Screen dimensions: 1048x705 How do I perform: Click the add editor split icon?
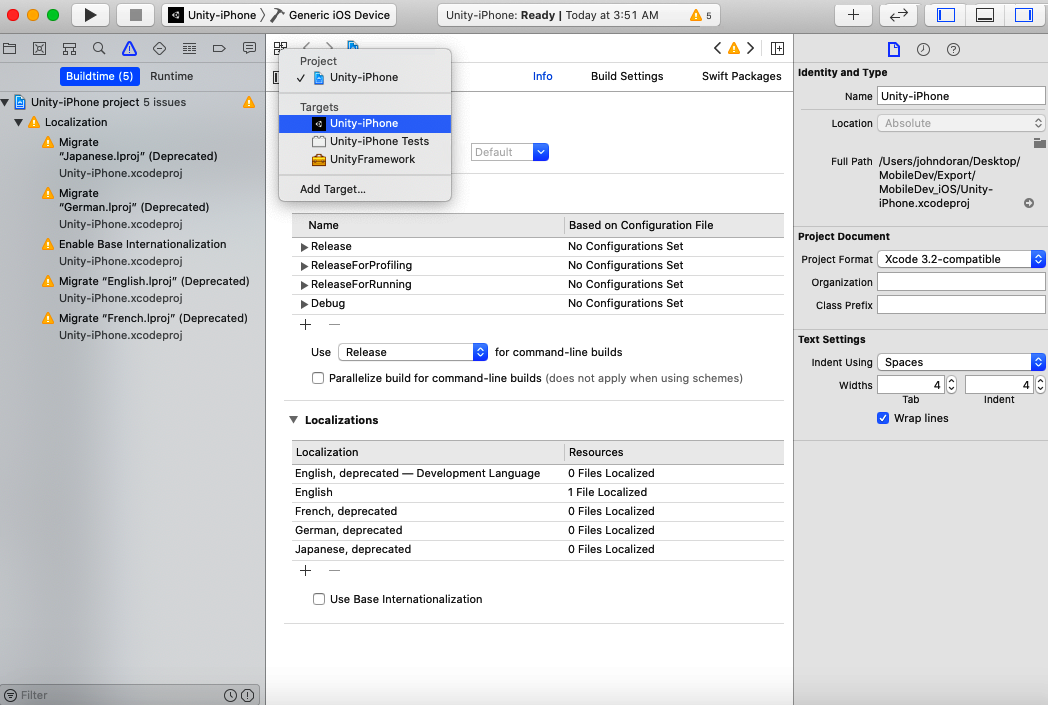pos(777,48)
